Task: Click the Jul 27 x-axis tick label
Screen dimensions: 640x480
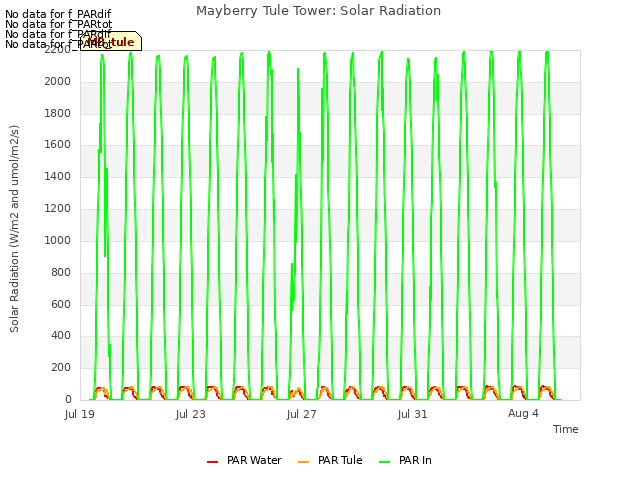Action: tap(302, 414)
